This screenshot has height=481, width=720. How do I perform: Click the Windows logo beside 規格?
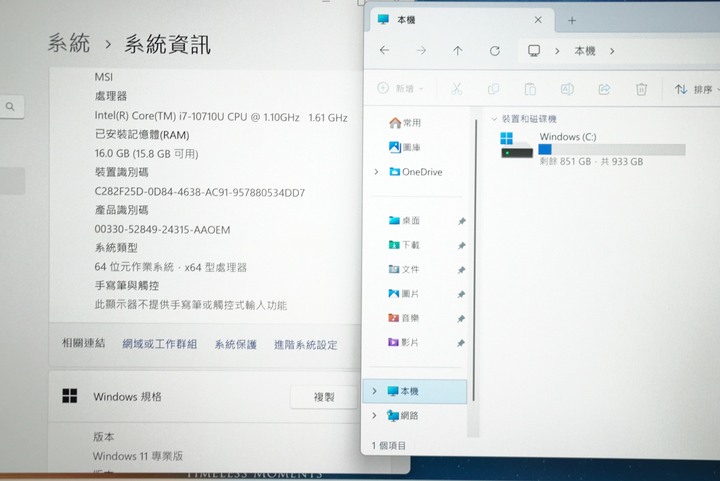point(70,396)
